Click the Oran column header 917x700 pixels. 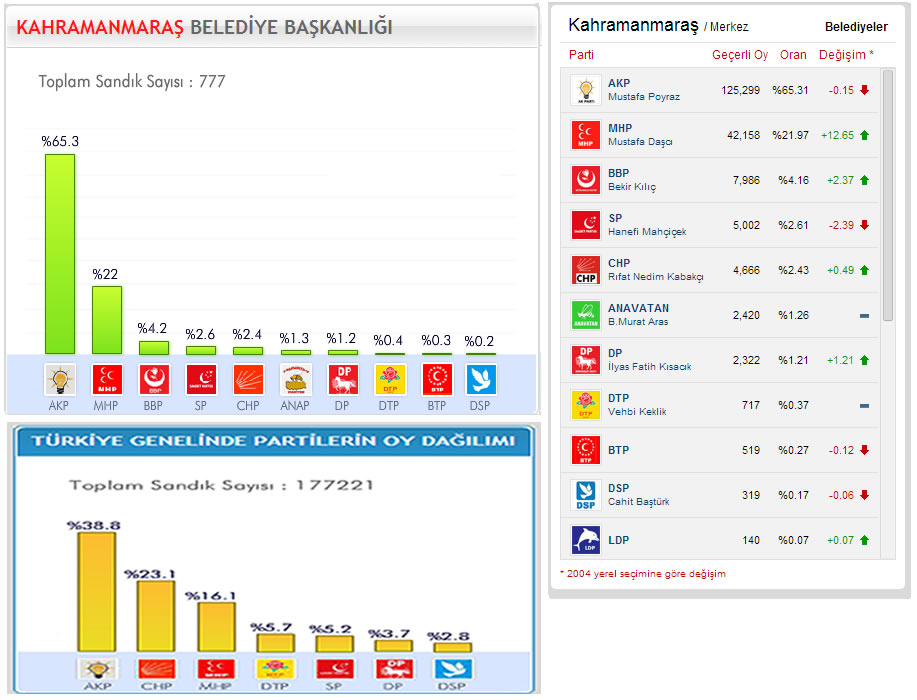(793, 55)
